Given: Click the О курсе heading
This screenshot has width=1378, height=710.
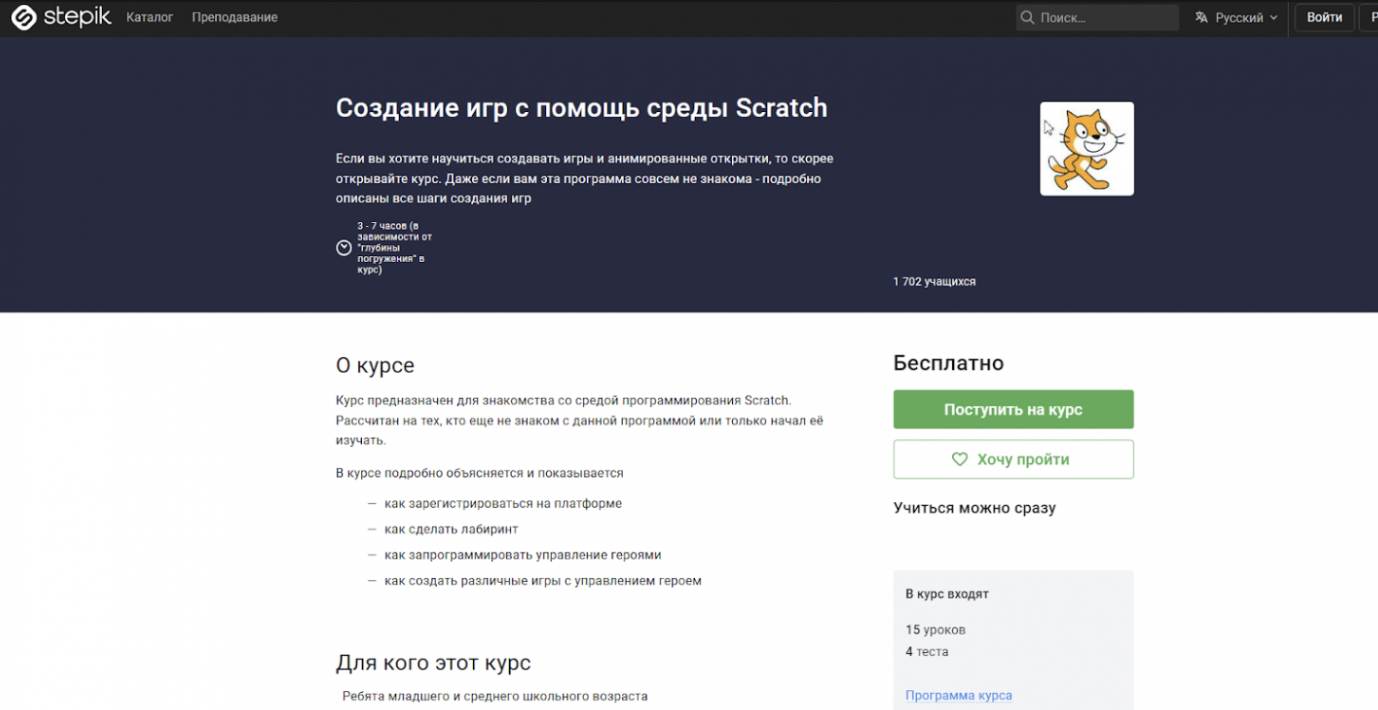Looking at the screenshot, I should 375,365.
